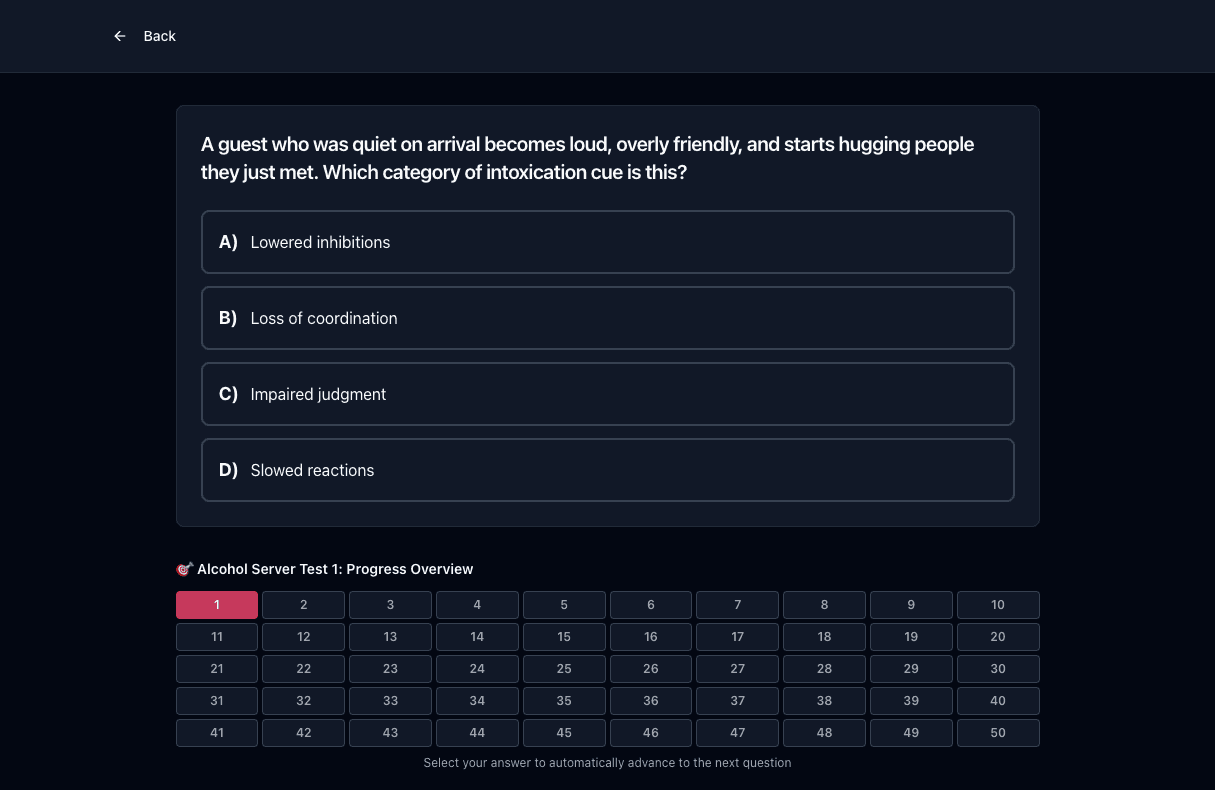Screen dimensions: 1215x790
Task: Open question 10 from the overview
Action: point(998,605)
